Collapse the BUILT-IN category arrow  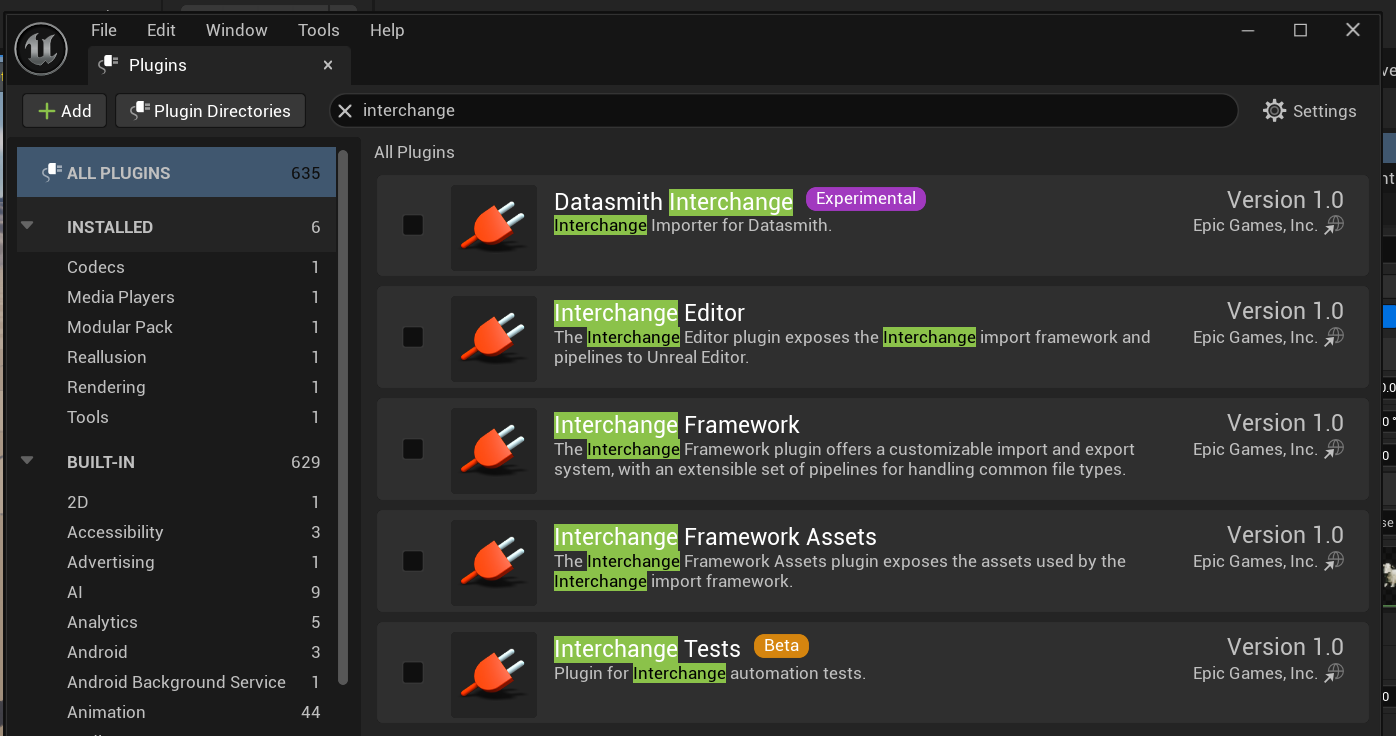click(27, 461)
